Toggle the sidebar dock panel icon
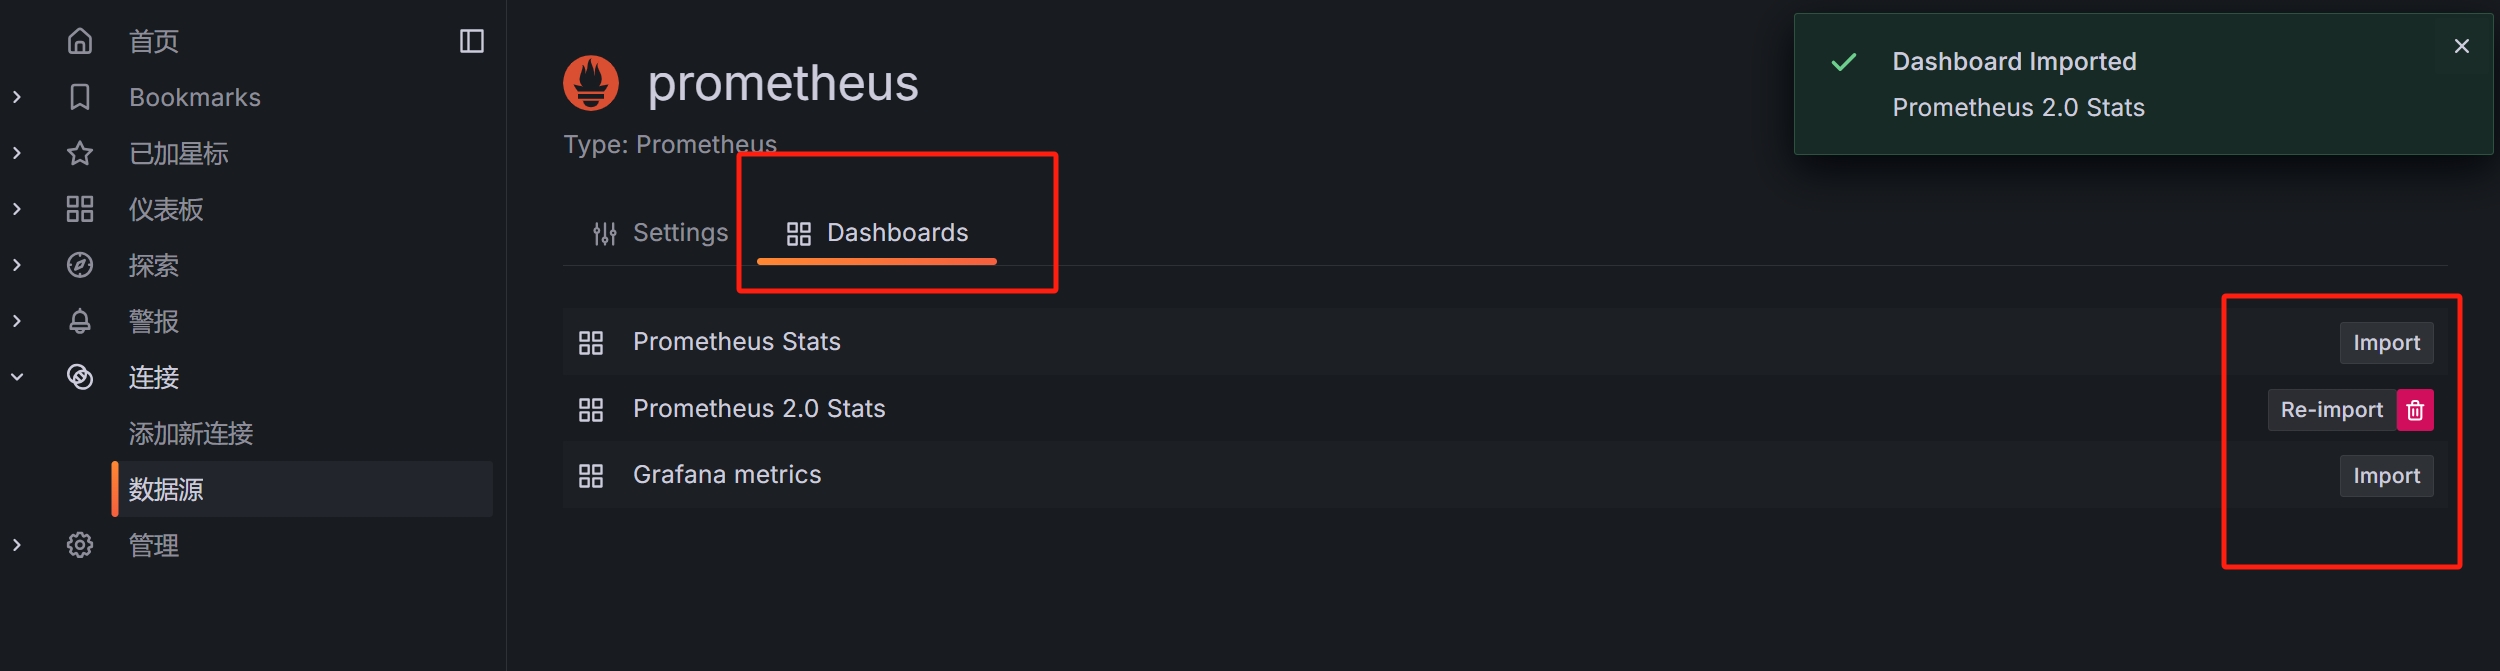Viewport: 2500px width, 671px height. [x=472, y=41]
